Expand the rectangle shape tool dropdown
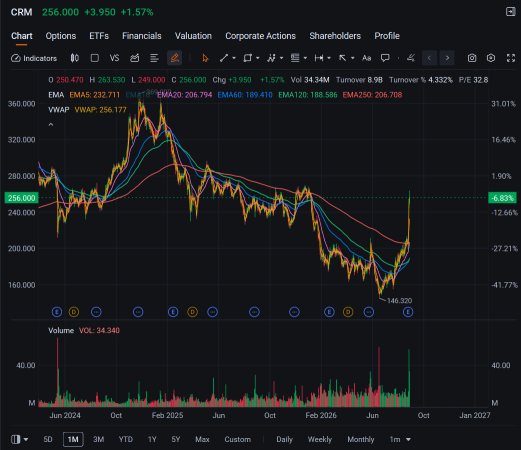 [258, 58]
